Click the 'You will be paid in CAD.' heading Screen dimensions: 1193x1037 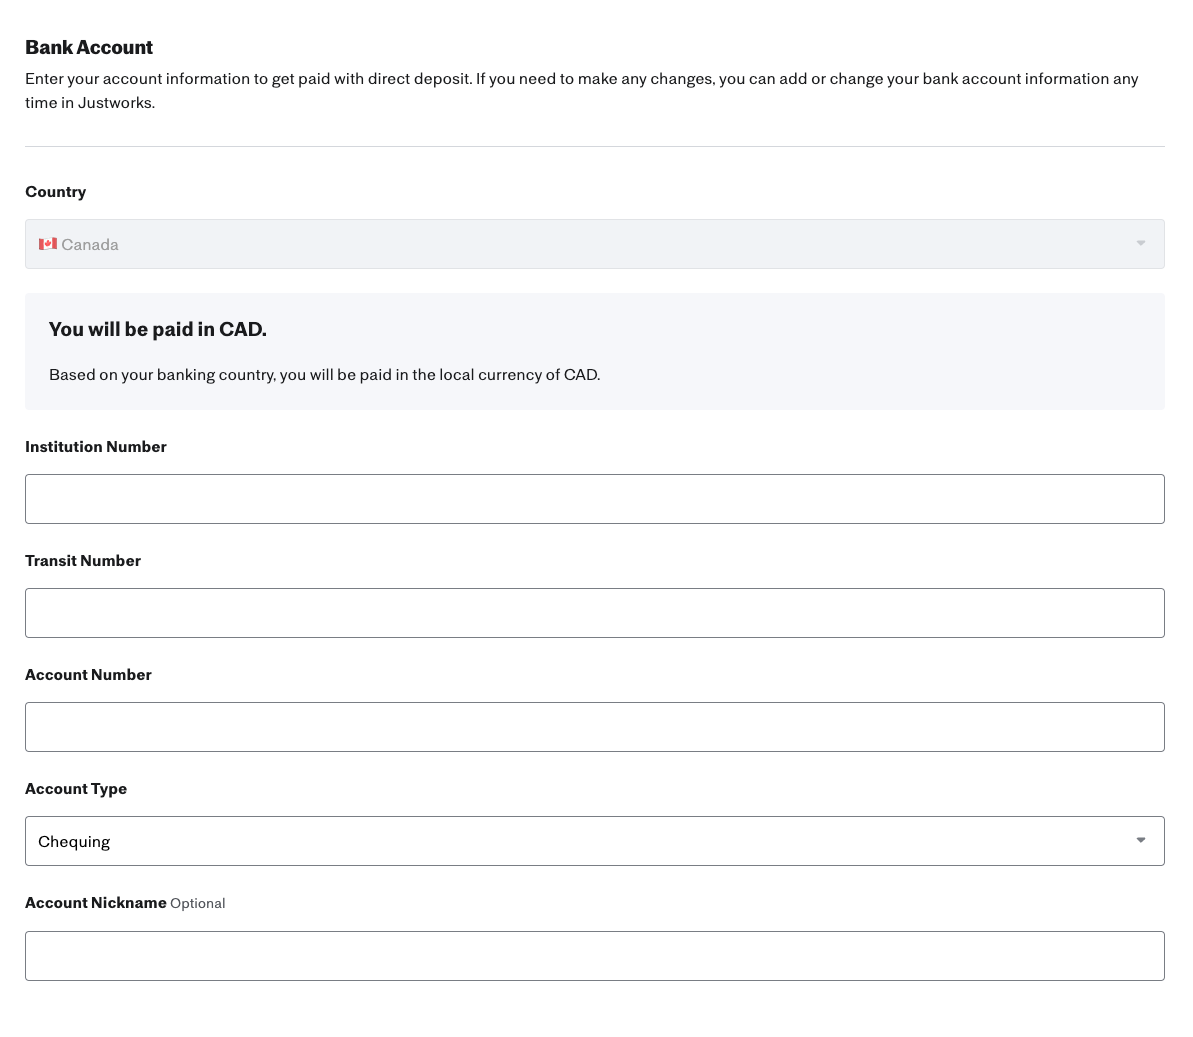click(157, 329)
